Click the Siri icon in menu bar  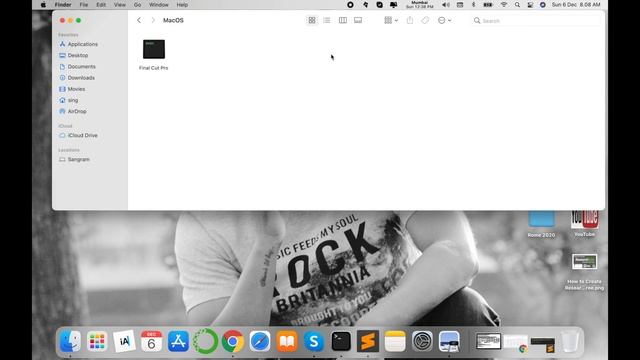pyautogui.click(x=542, y=5)
